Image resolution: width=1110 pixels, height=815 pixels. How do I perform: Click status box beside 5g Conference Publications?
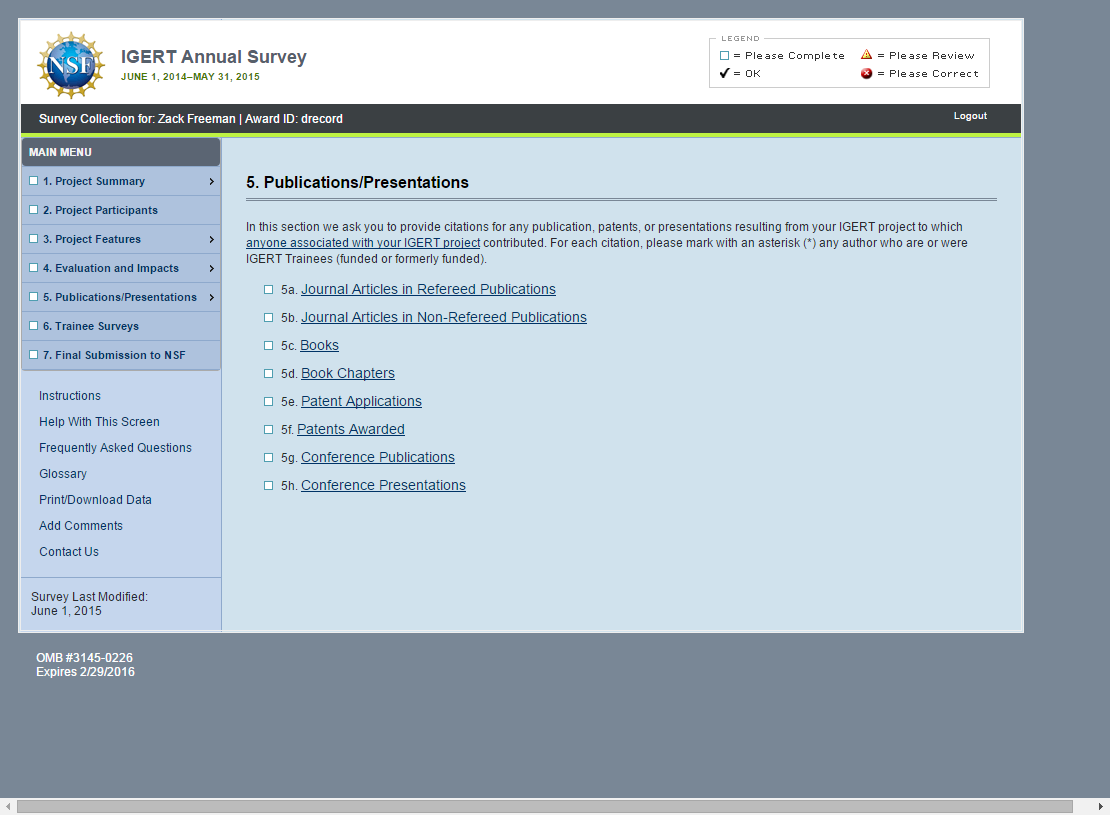(268, 457)
